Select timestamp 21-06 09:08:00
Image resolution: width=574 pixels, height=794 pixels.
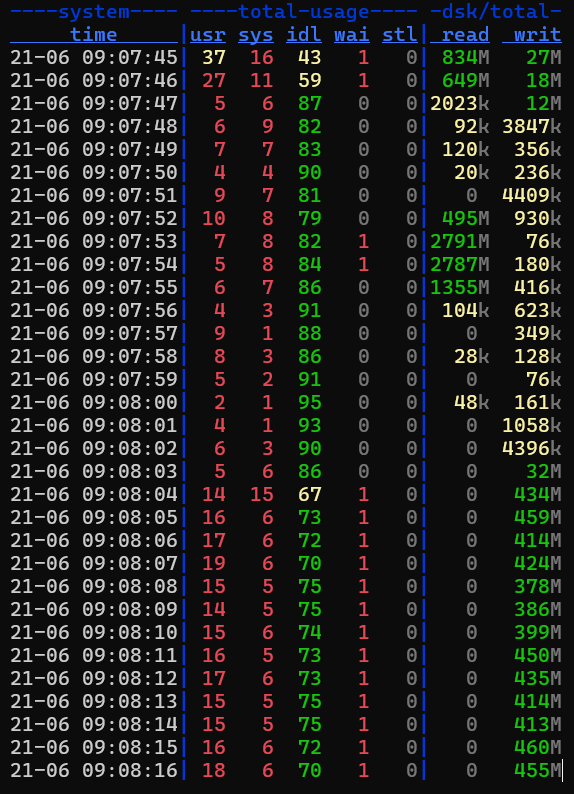94,402
